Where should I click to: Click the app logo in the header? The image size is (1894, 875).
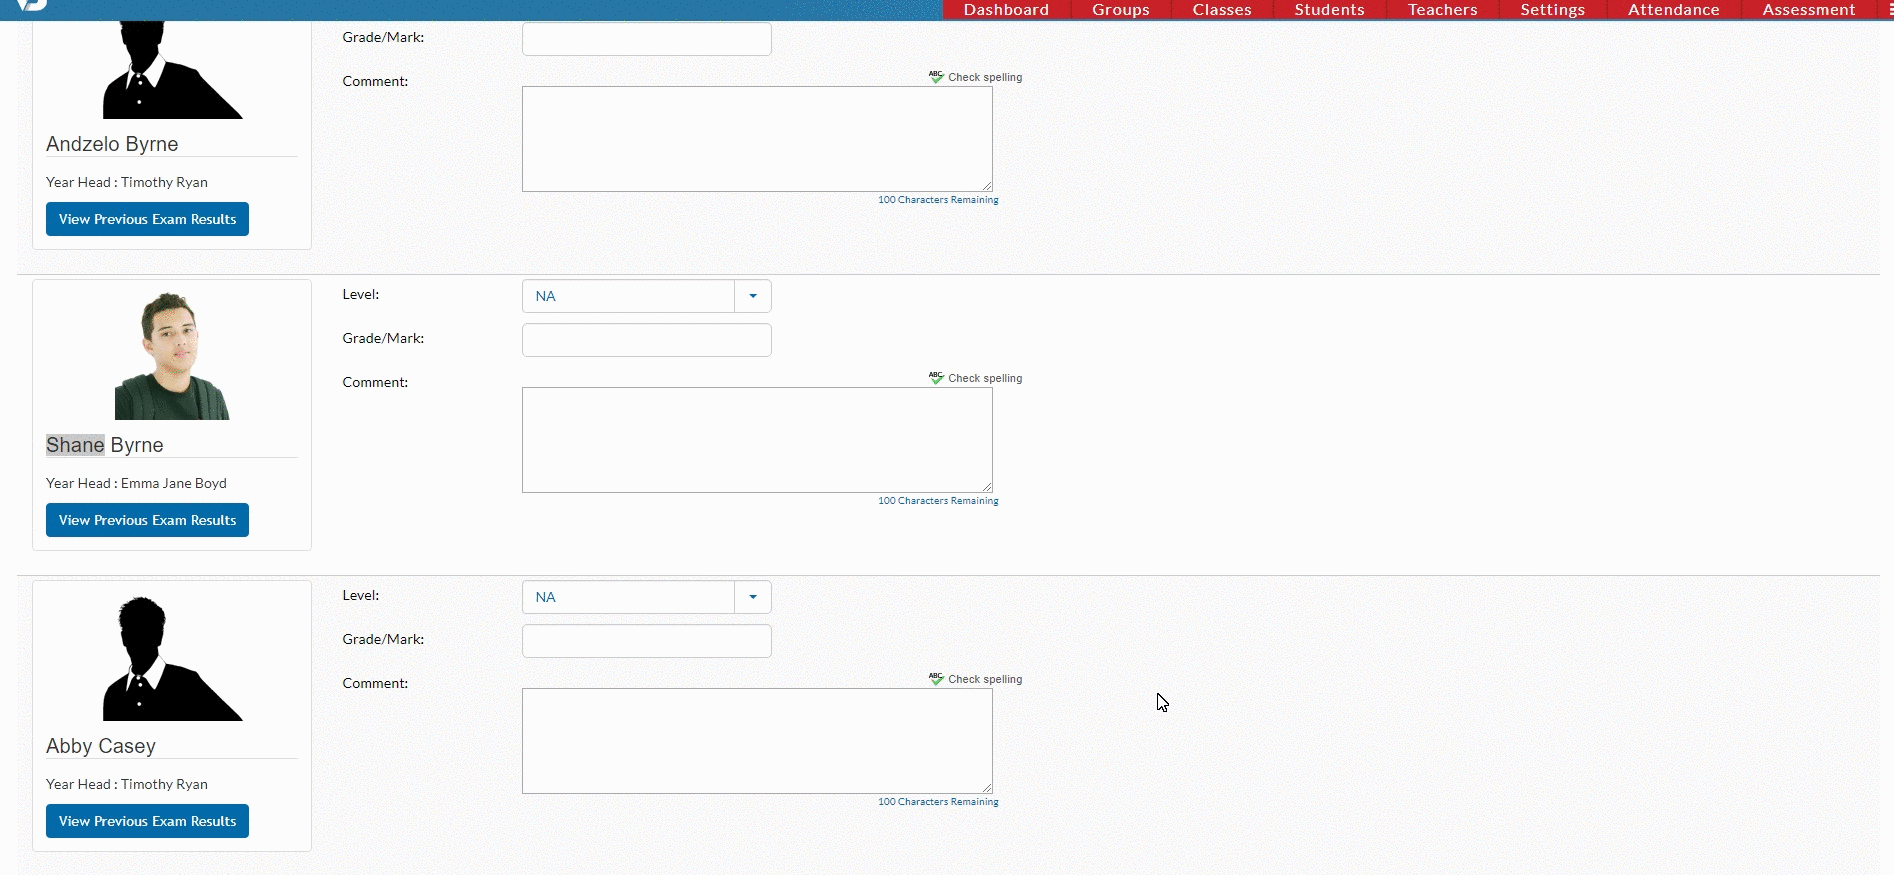pos(32,5)
